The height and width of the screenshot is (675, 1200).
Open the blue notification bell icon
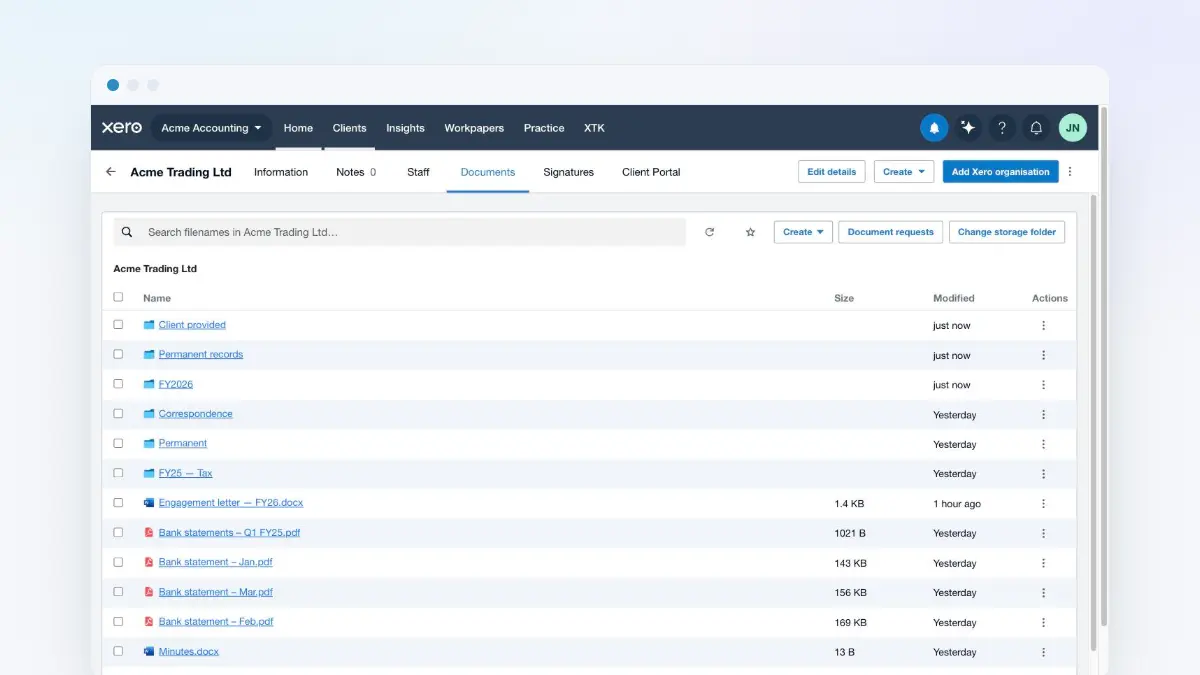[x=934, y=128]
